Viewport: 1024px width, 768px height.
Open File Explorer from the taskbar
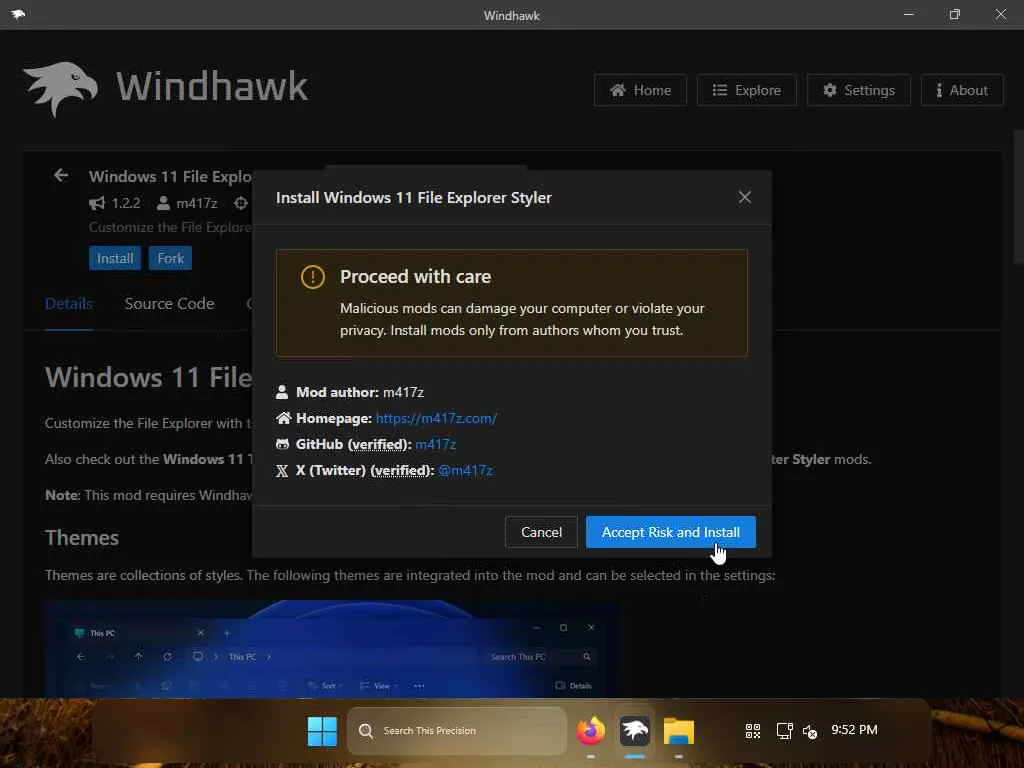[679, 731]
